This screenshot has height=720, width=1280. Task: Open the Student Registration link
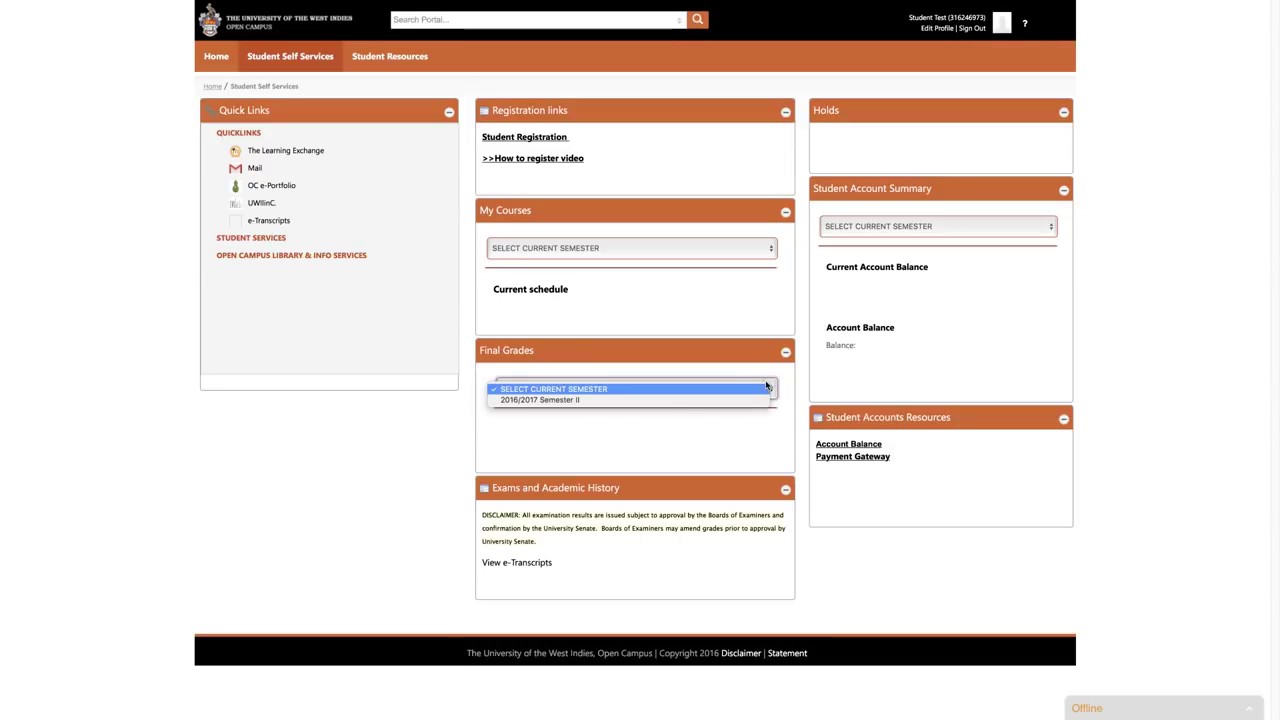point(524,137)
